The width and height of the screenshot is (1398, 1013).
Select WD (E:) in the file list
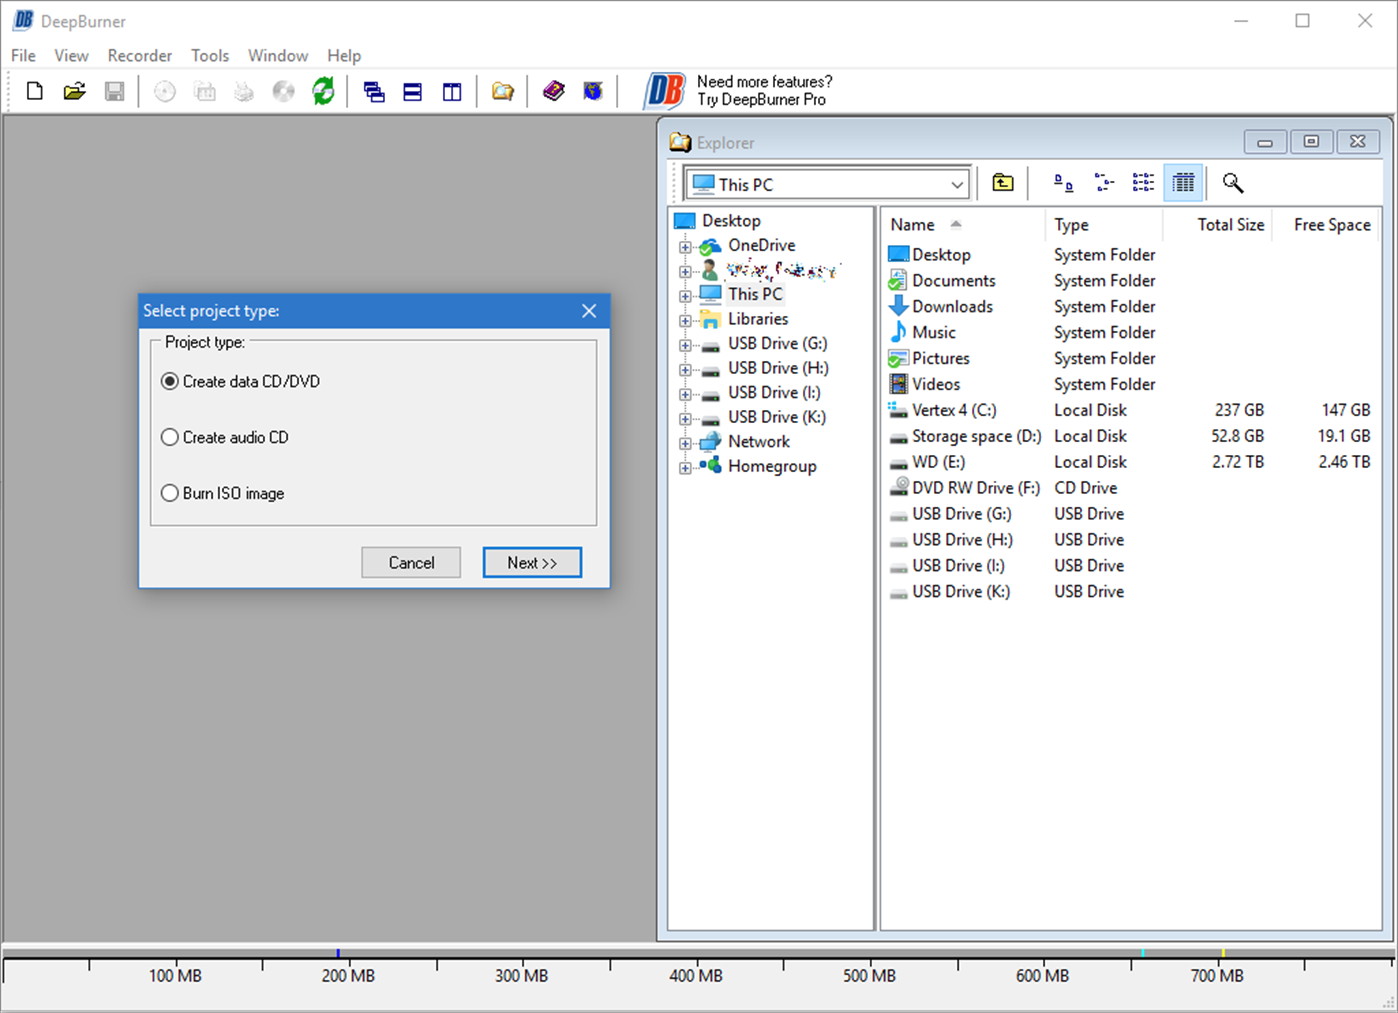938,462
